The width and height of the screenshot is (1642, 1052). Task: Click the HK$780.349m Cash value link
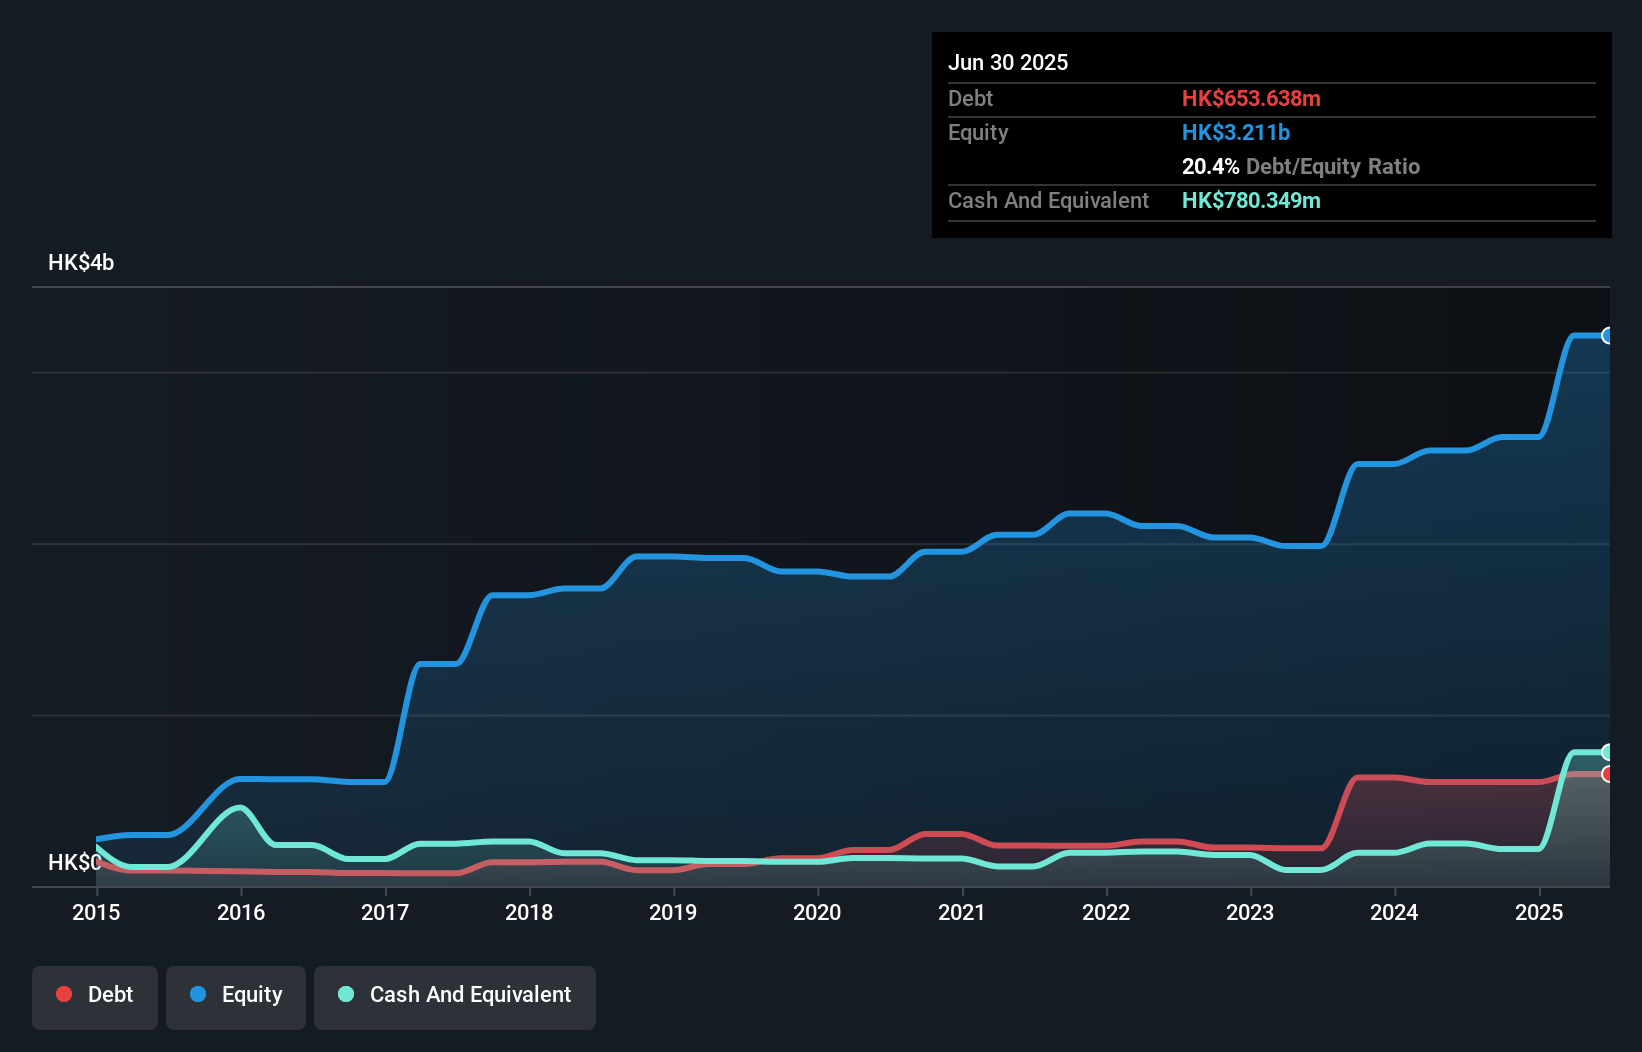click(1251, 200)
